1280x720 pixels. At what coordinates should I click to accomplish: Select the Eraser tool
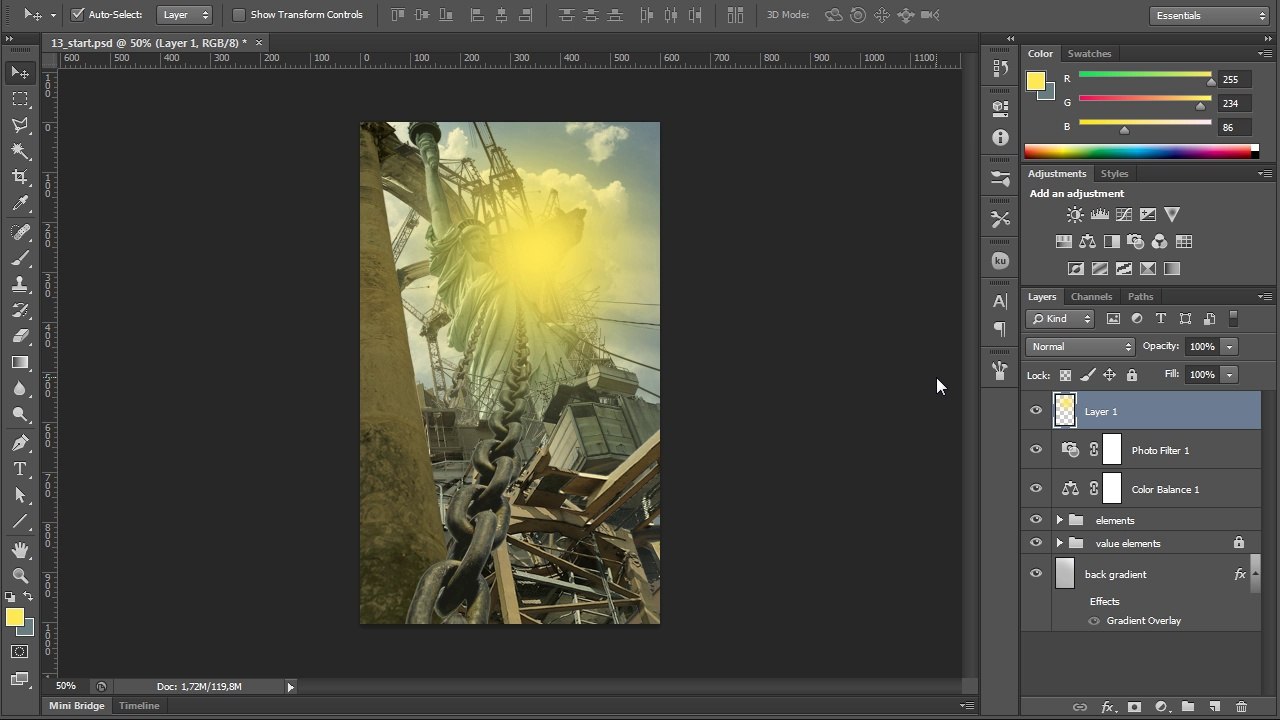[x=20, y=336]
